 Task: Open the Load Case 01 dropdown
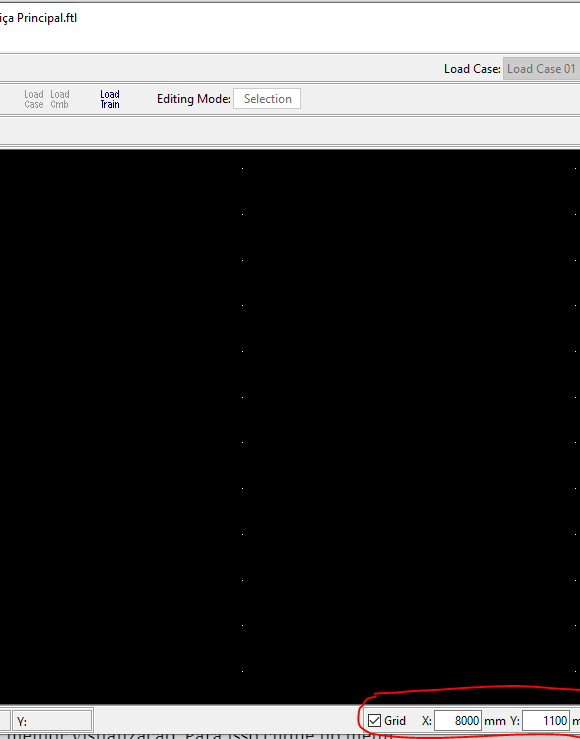tap(541, 69)
